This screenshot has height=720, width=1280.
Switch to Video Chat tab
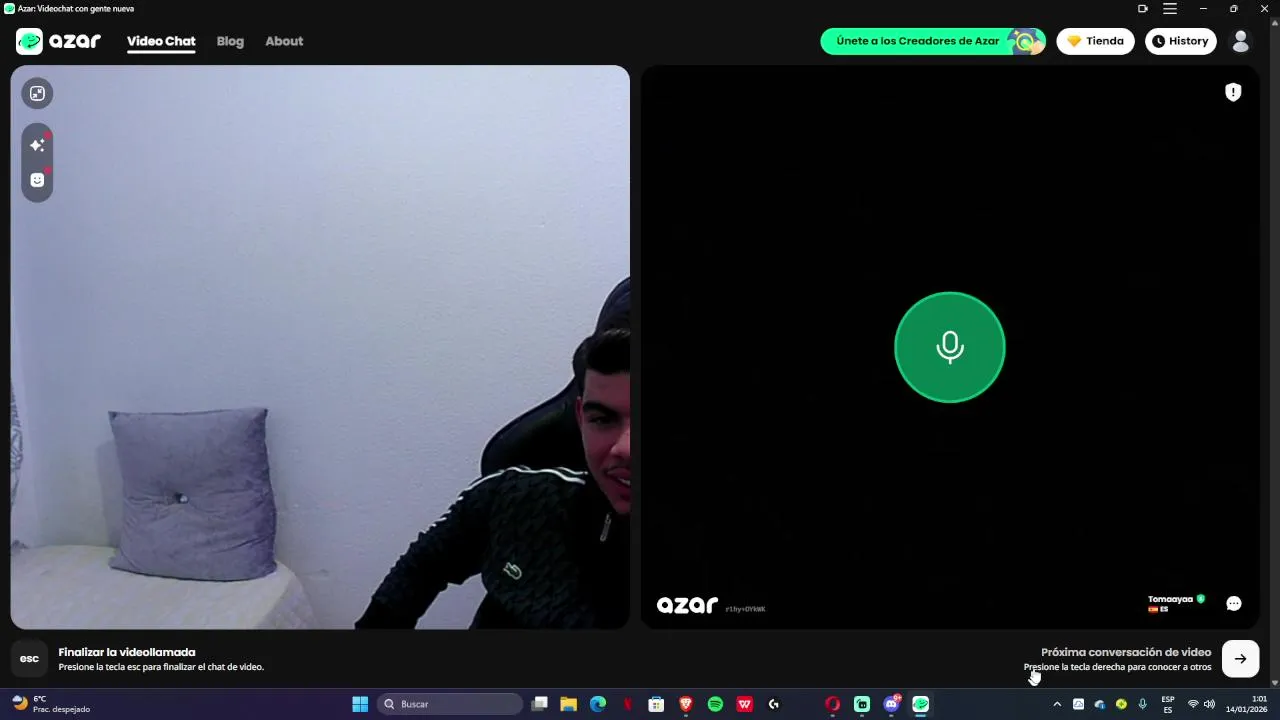161,41
